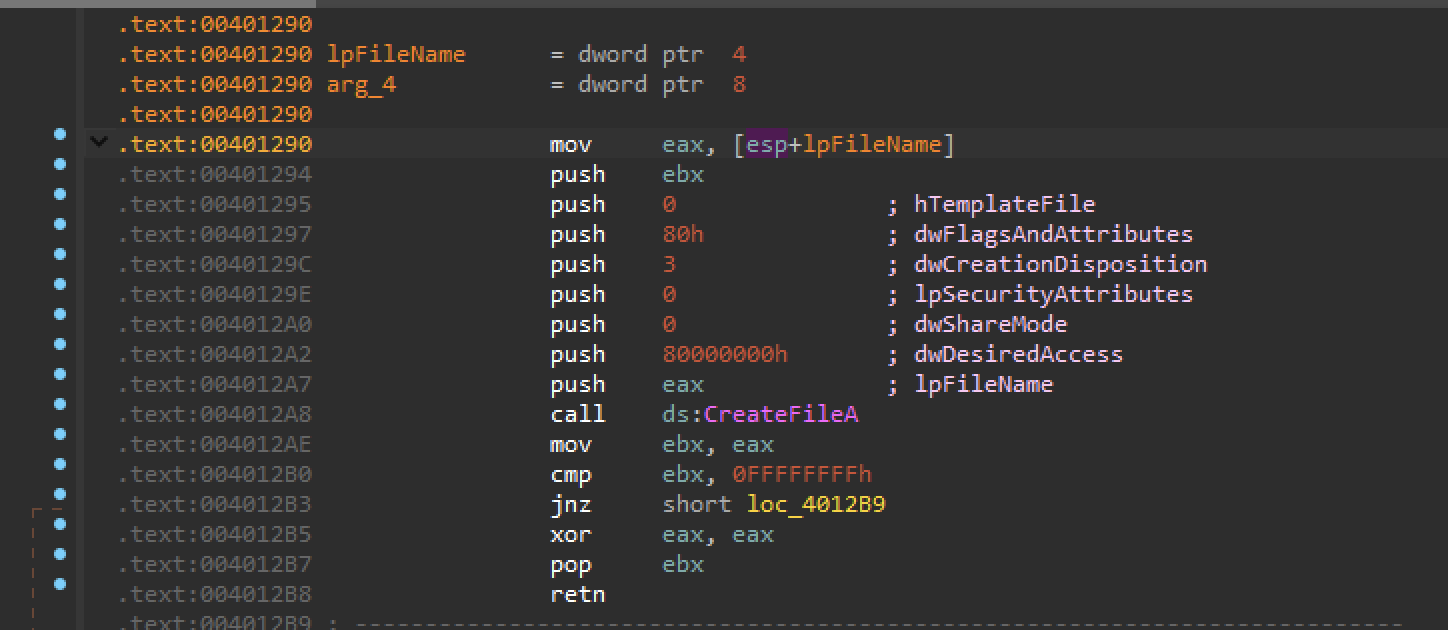Set breakpoint dot on call CreateFileA line
Image resolution: width=1448 pixels, height=630 pixels.
click(60, 404)
